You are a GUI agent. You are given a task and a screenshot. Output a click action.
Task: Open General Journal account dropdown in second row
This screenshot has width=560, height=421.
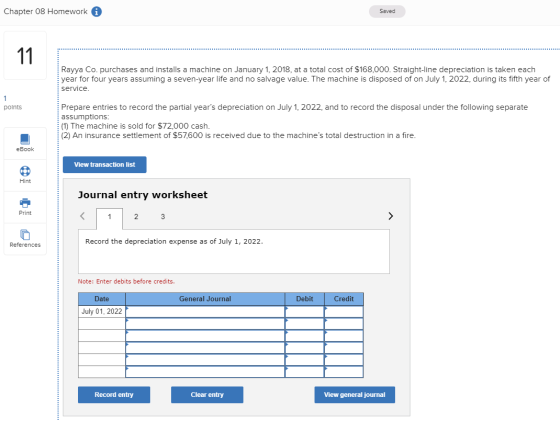tap(205, 324)
